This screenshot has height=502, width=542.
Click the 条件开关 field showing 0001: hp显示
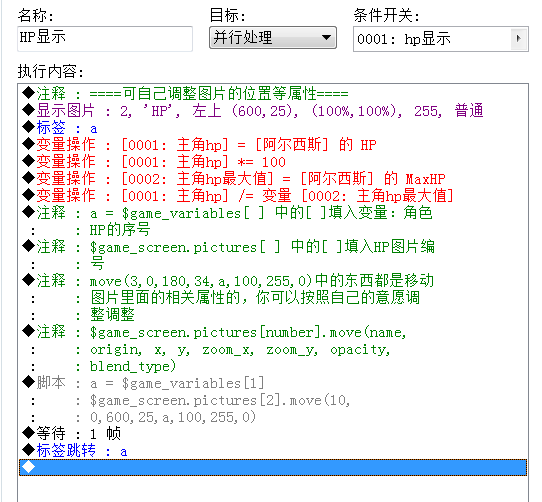coord(441,39)
